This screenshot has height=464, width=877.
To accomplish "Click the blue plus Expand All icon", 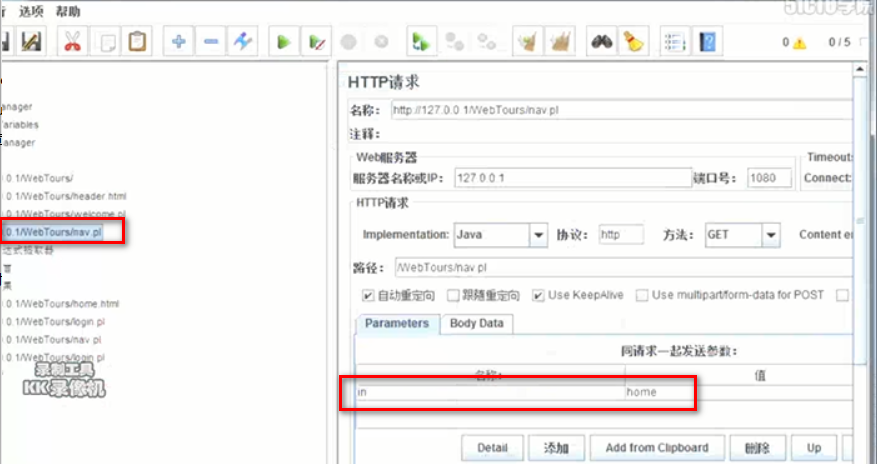I will (x=179, y=42).
